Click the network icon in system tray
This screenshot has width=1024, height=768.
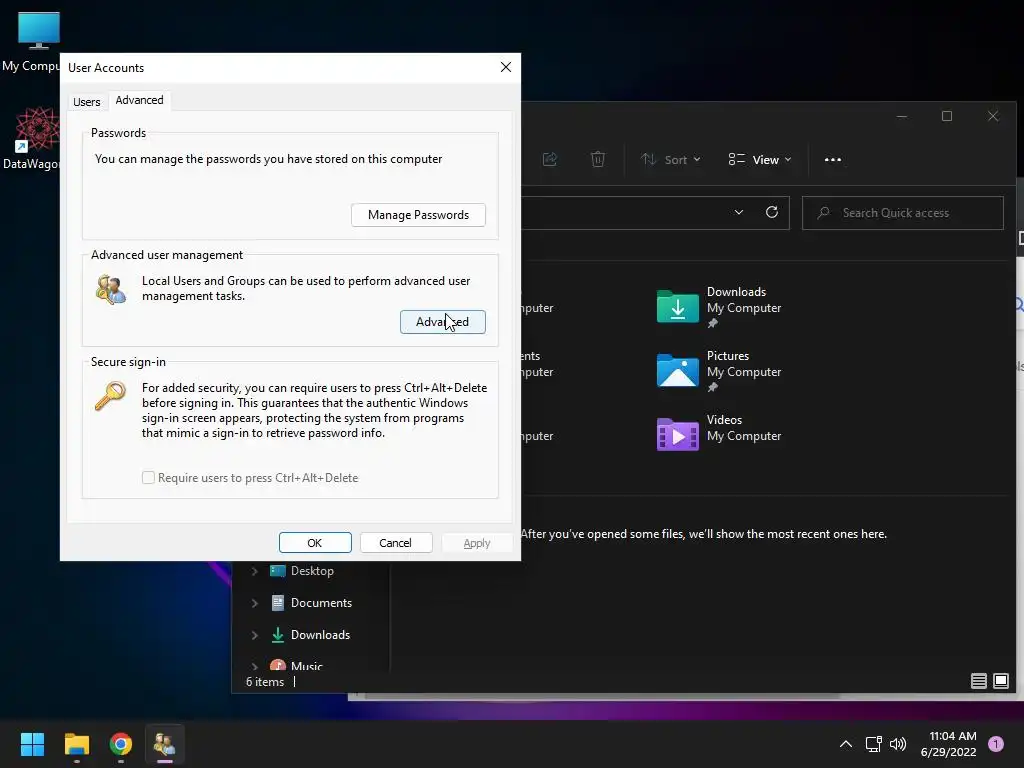pyautogui.click(x=873, y=744)
